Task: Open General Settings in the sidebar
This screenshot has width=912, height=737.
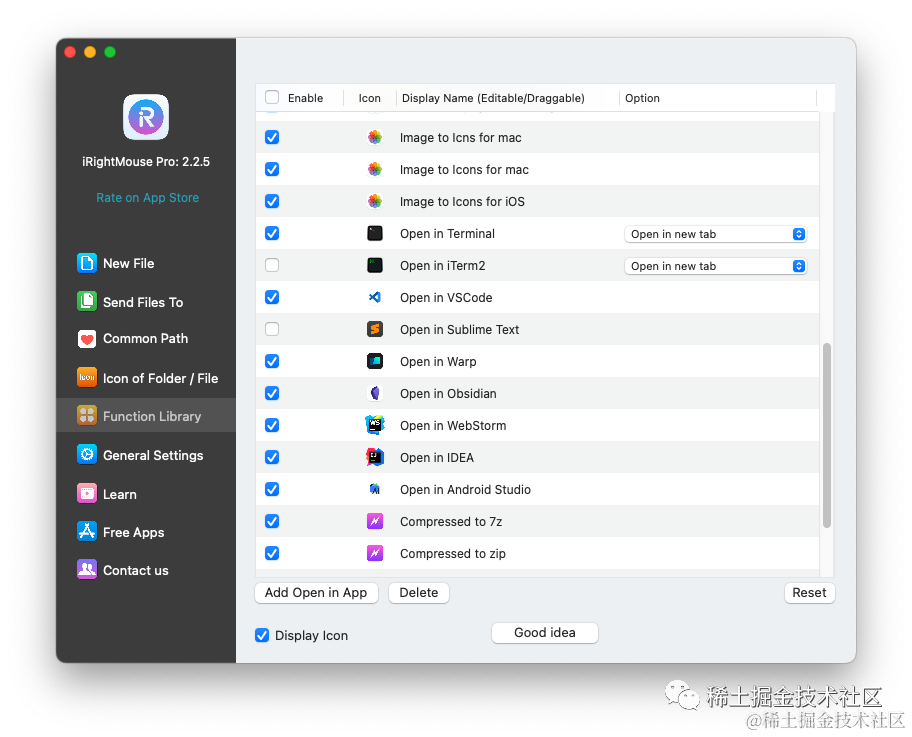Action: pos(152,455)
